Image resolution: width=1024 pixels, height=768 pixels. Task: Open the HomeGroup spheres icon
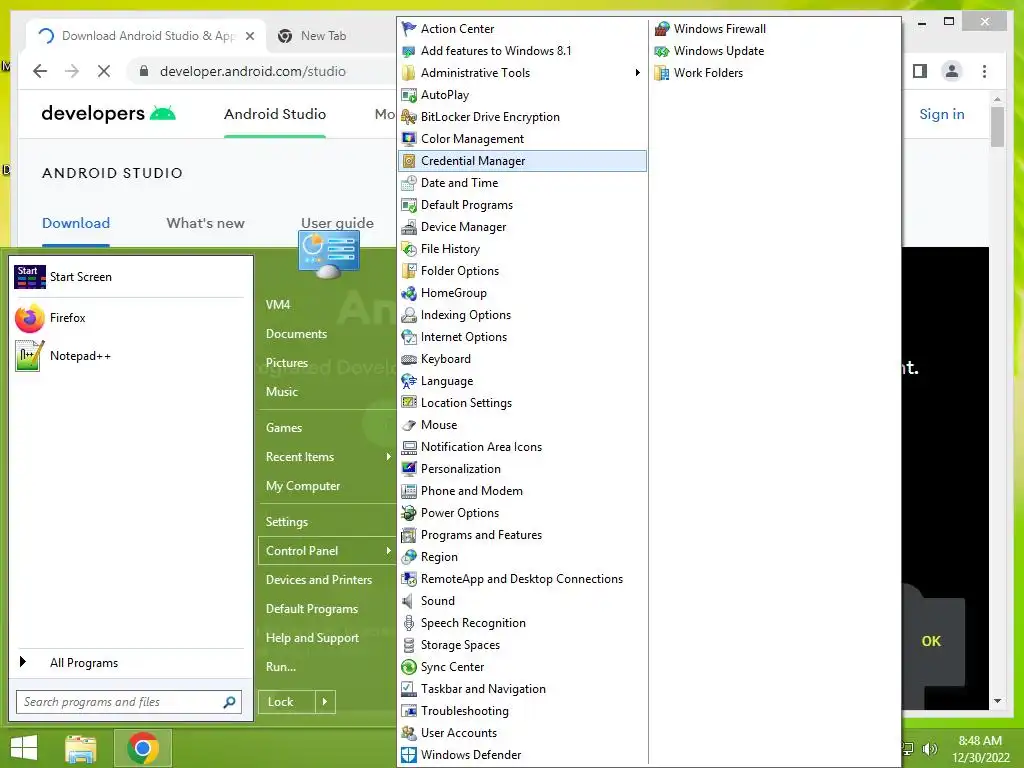click(x=409, y=293)
